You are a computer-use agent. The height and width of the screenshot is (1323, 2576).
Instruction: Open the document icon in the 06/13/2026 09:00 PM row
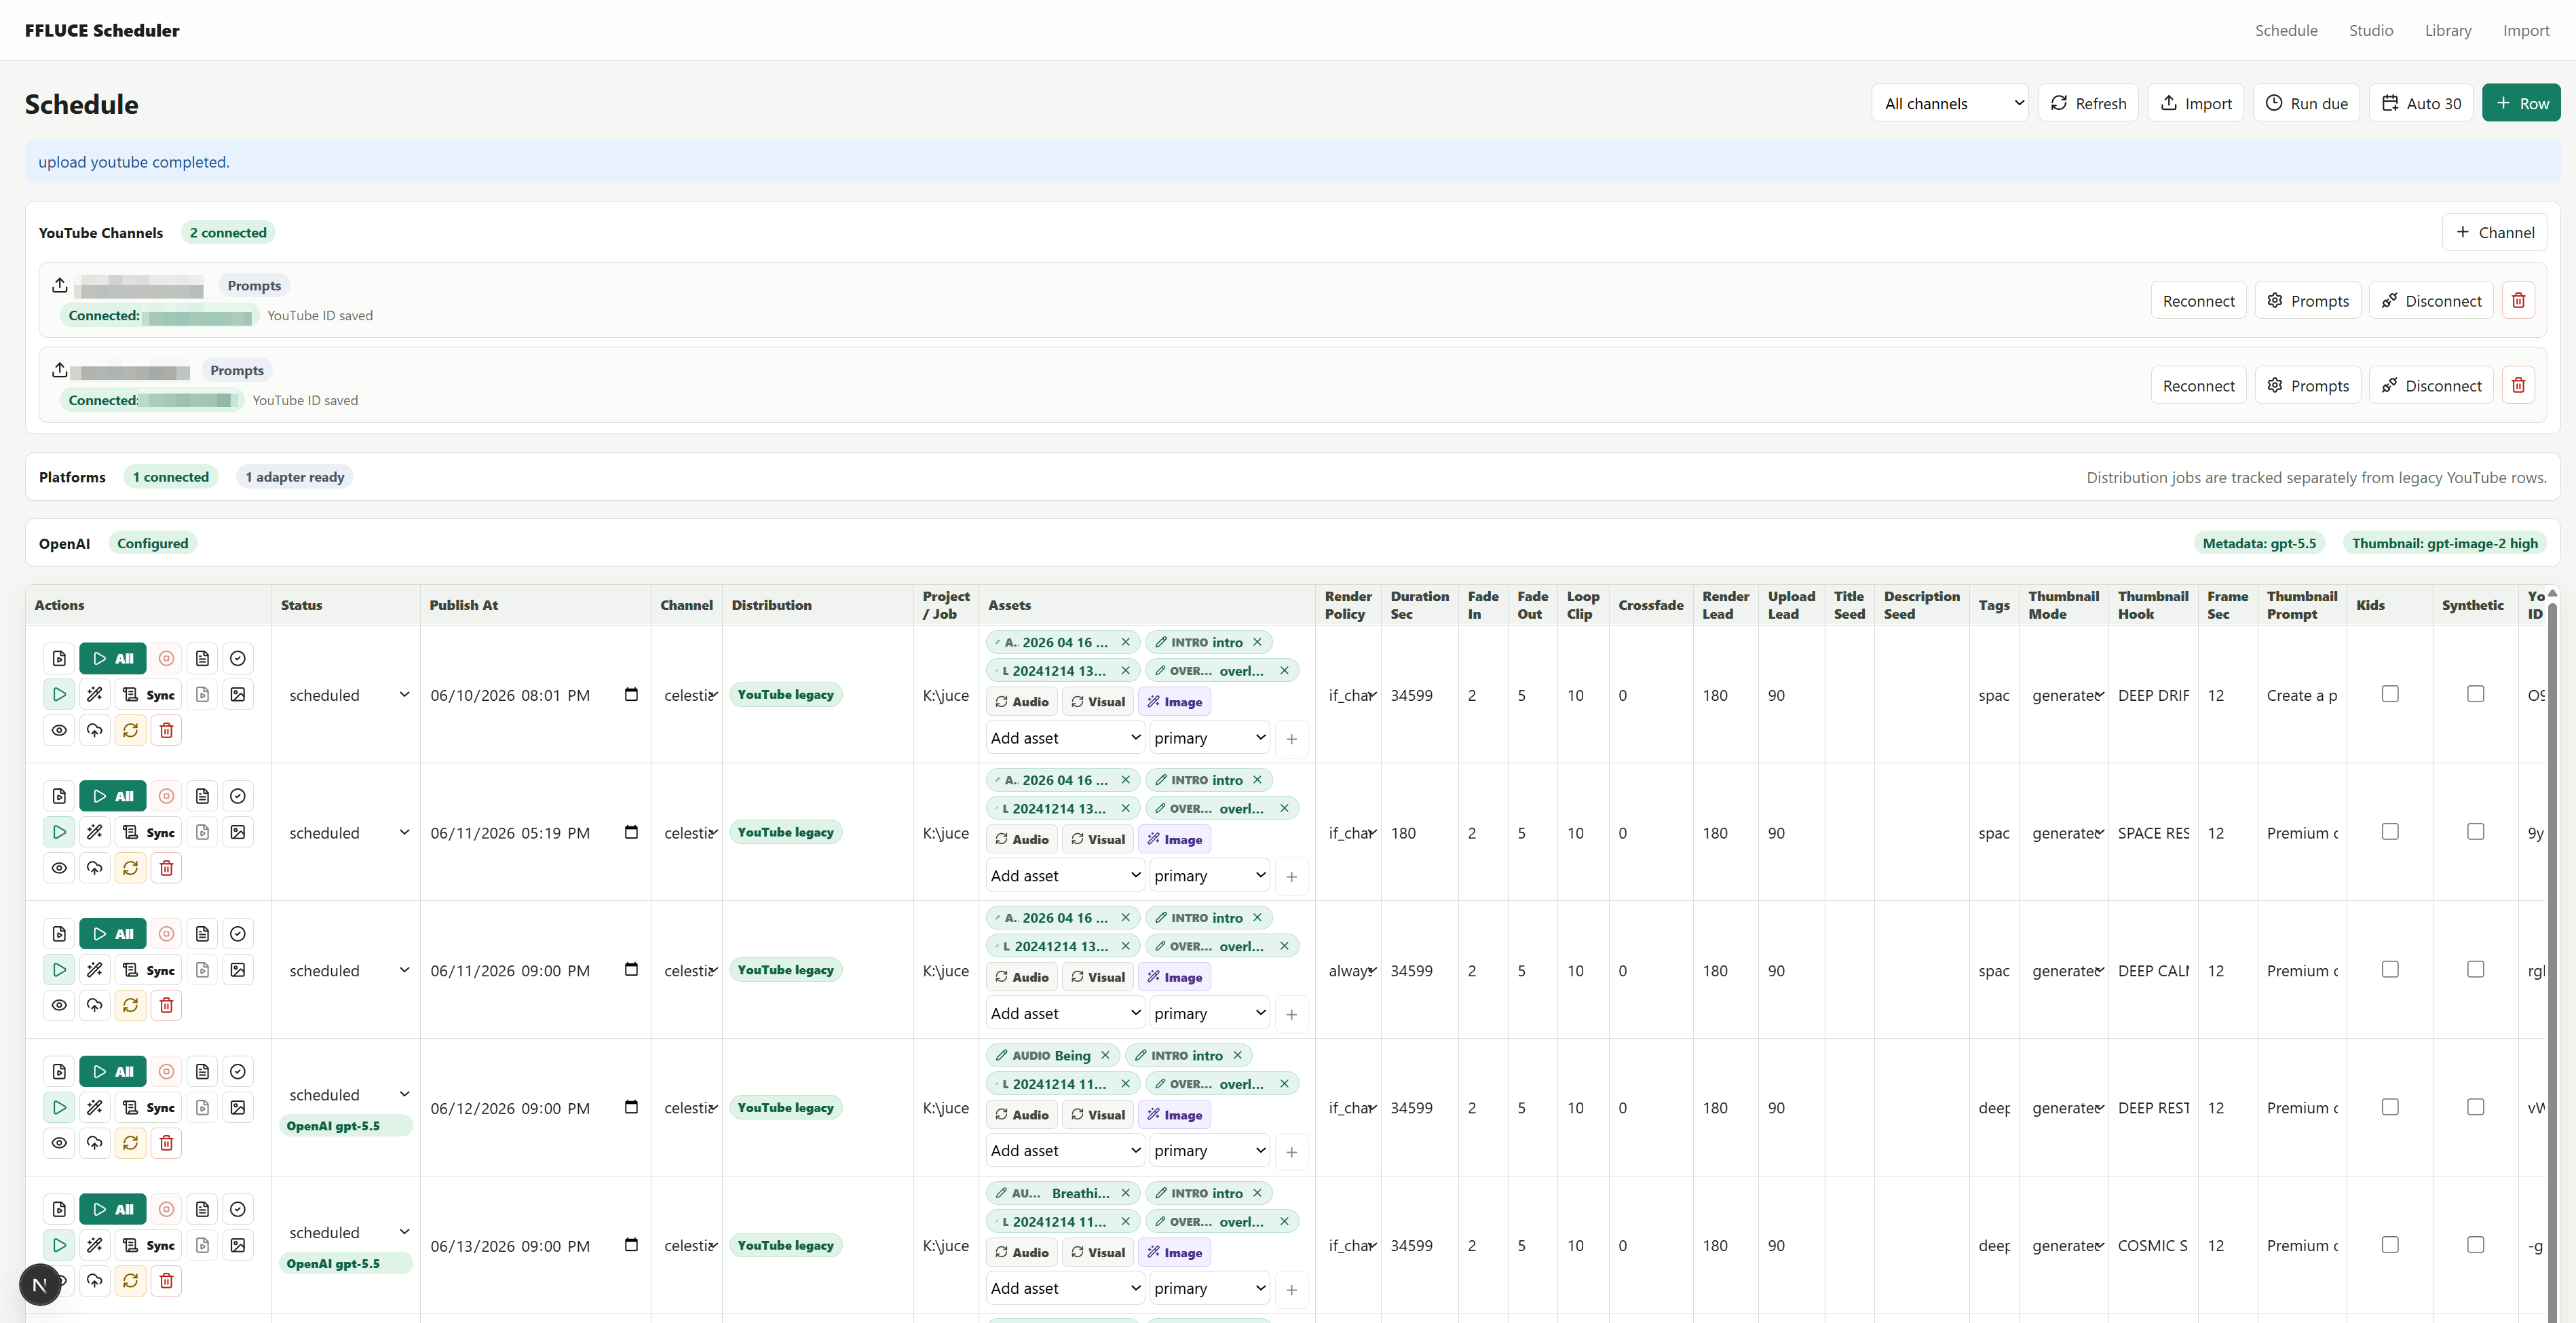[203, 1210]
